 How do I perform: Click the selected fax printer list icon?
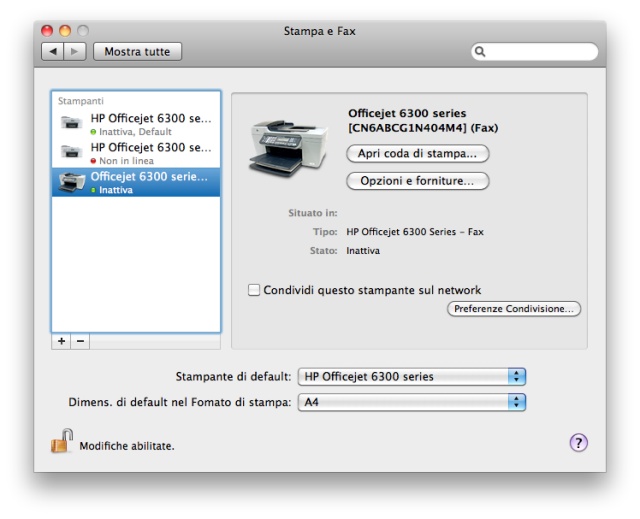click(71, 182)
